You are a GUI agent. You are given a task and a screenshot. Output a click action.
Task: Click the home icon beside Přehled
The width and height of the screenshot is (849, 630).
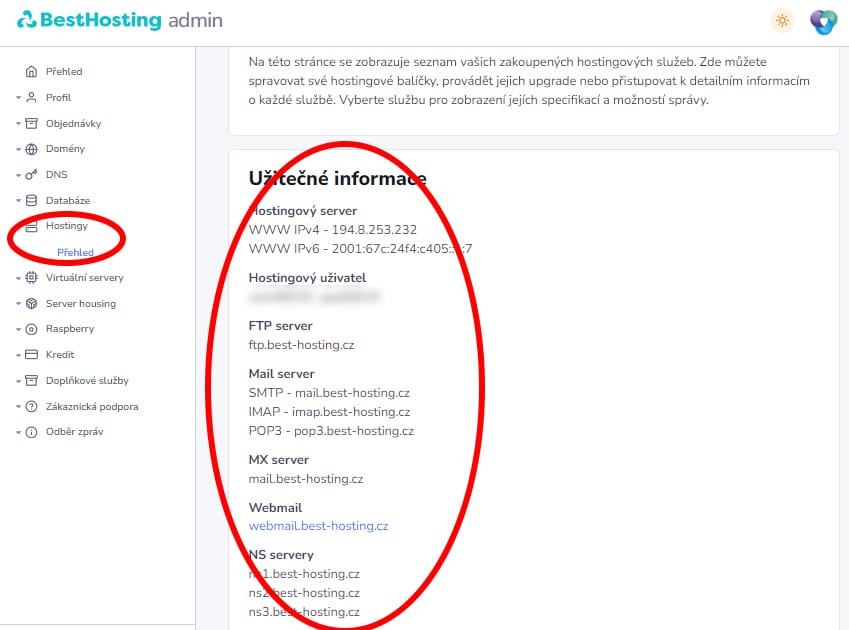point(32,71)
